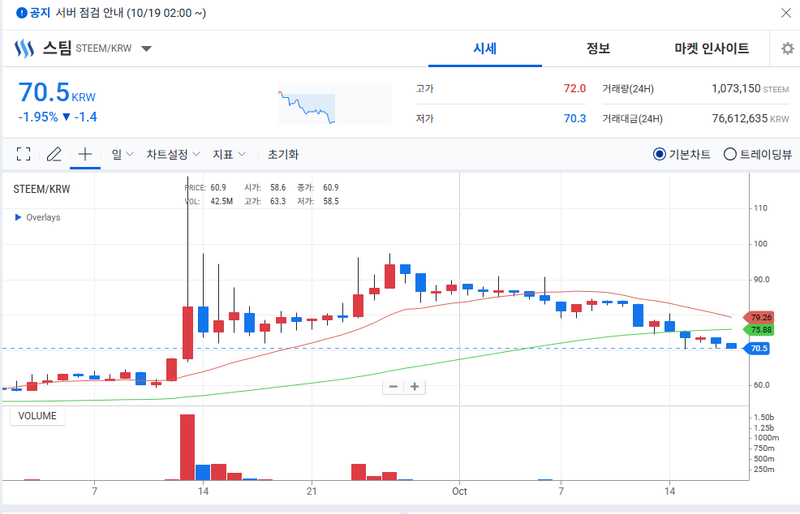This screenshot has height=514, width=800.
Task: Click the blue notice exclamation icon
Action: pos(21,13)
